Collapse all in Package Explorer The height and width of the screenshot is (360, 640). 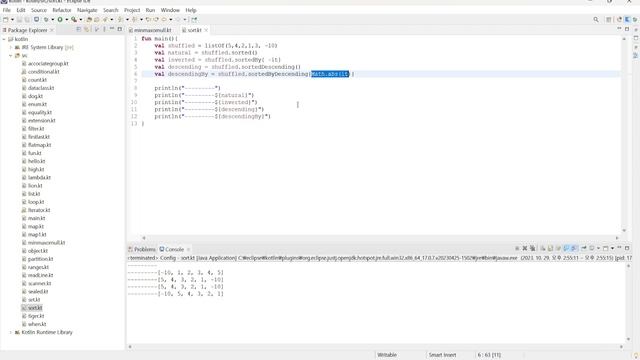[x=78, y=29]
